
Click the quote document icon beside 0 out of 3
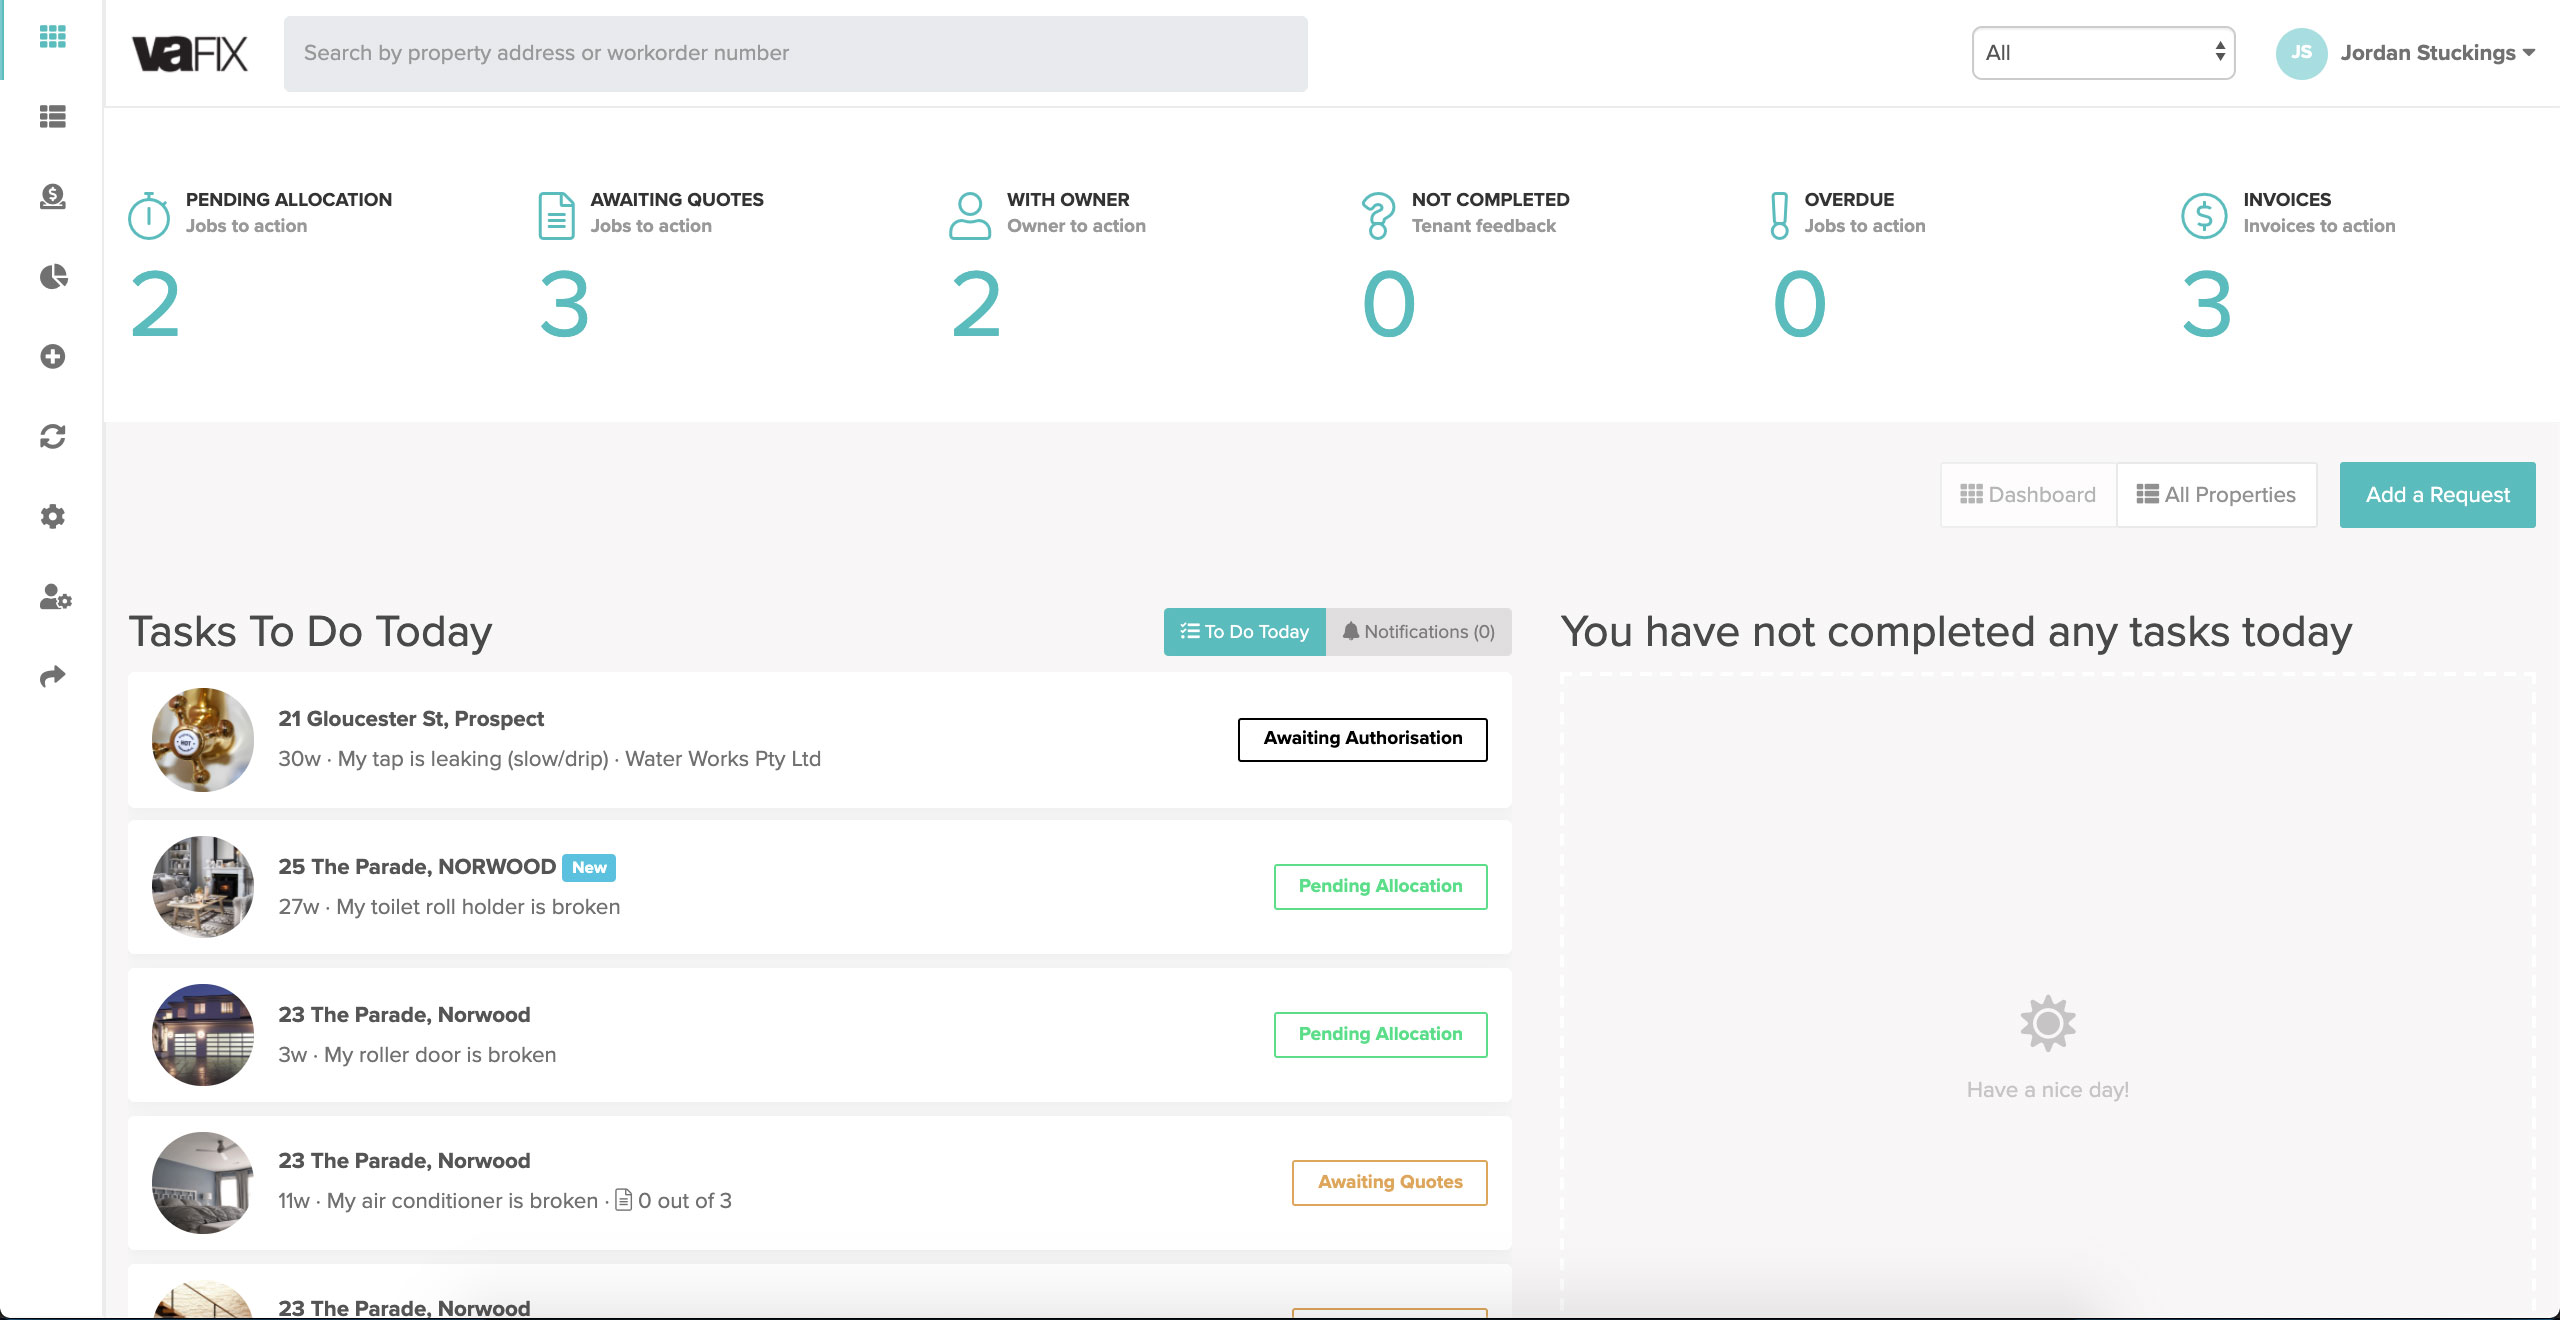[623, 1199]
